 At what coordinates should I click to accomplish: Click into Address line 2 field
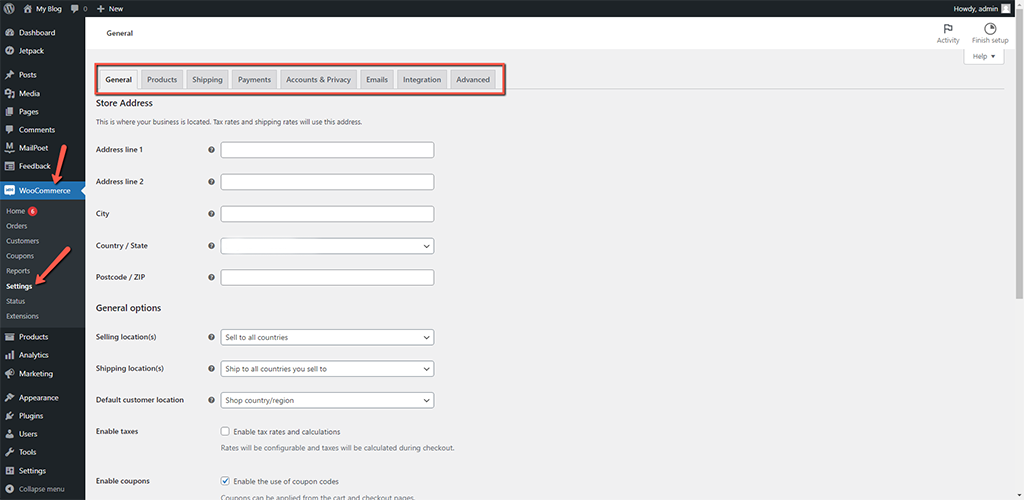tap(327, 182)
